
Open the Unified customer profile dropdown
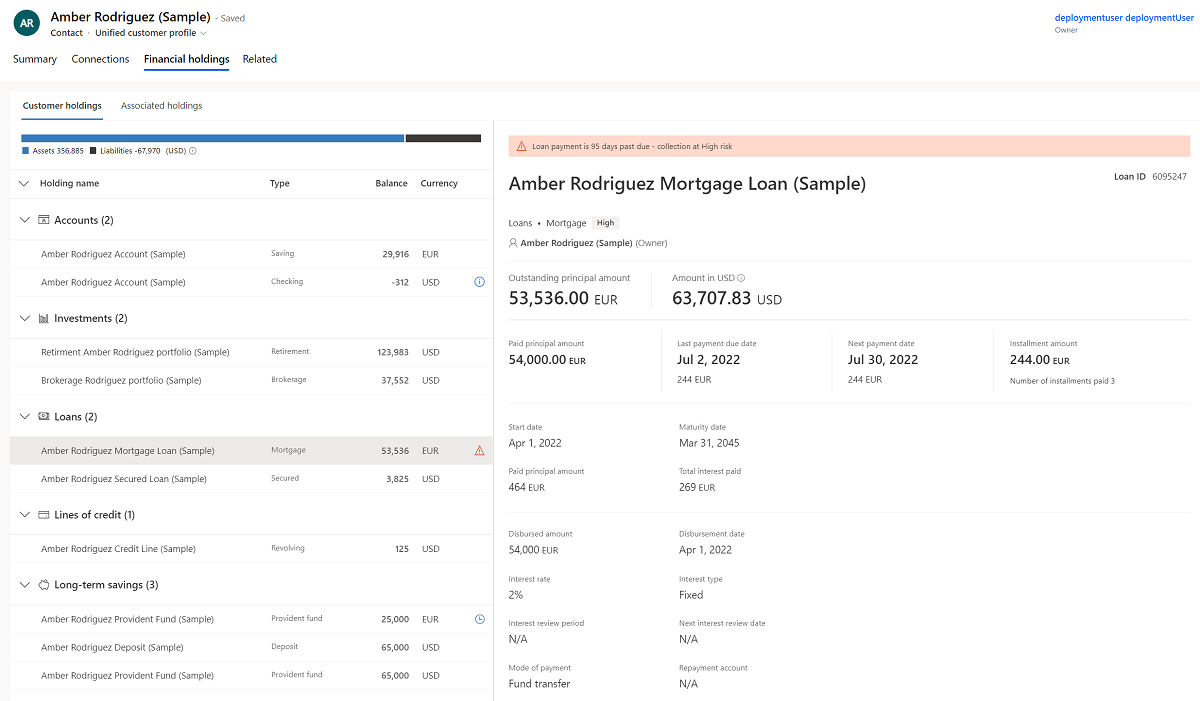click(204, 32)
